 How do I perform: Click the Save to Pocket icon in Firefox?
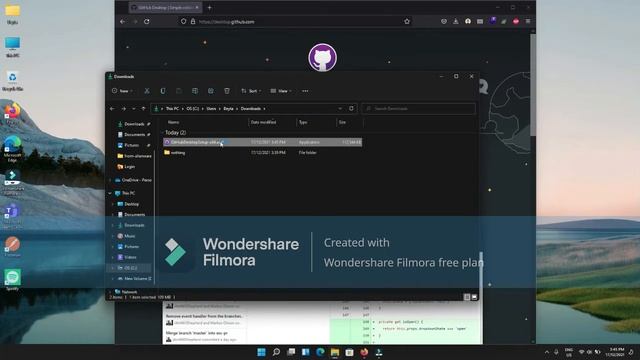(444, 21)
